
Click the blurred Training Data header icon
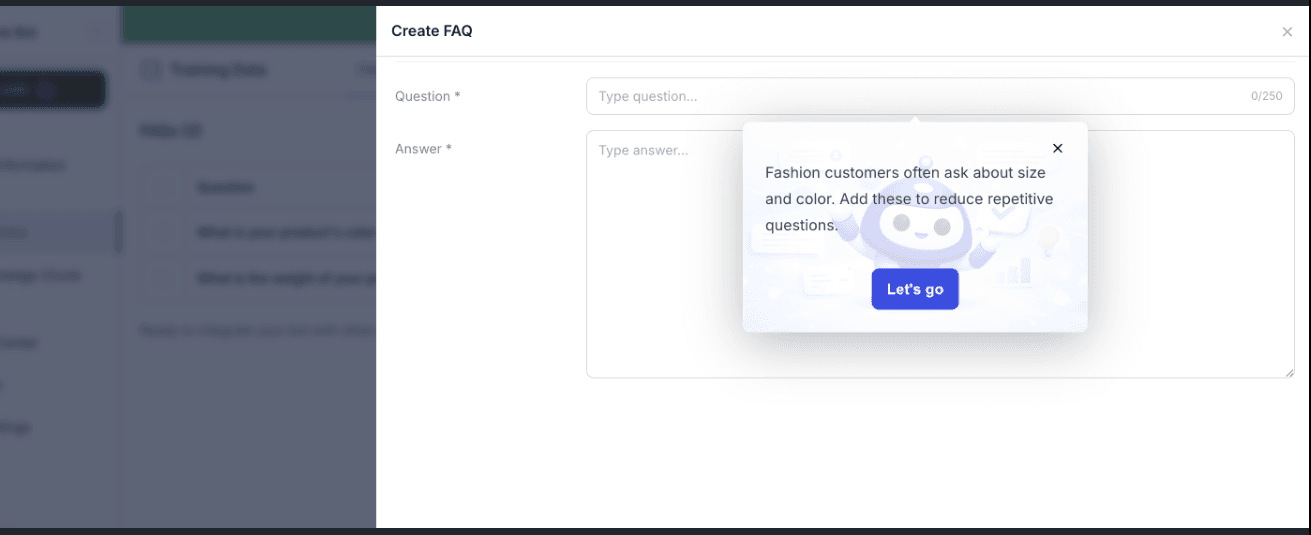point(151,70)
